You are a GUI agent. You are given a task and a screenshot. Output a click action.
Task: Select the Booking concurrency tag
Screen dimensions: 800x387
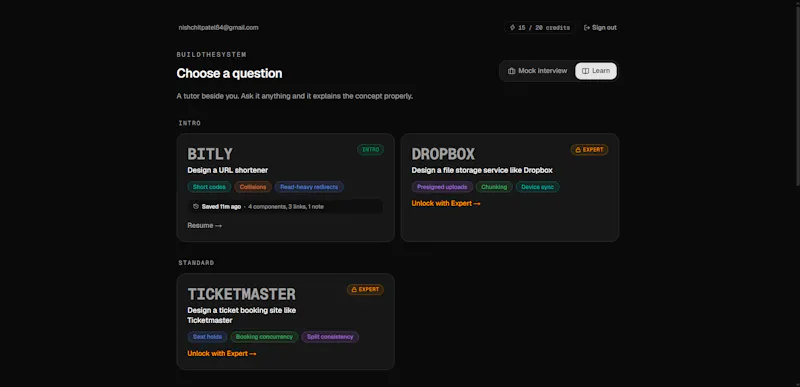(264, 337)
